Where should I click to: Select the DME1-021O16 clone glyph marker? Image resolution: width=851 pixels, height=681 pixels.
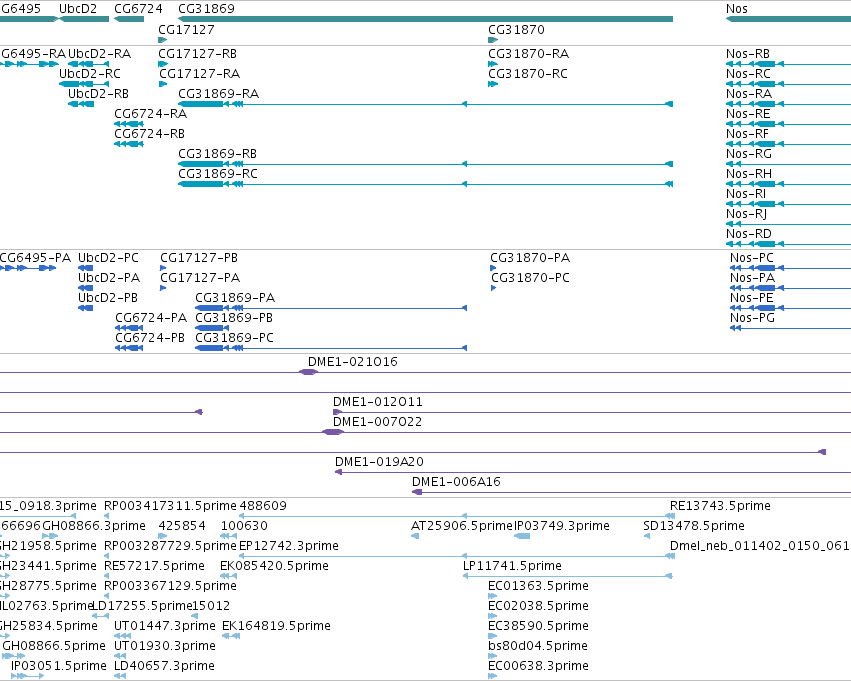308,372
